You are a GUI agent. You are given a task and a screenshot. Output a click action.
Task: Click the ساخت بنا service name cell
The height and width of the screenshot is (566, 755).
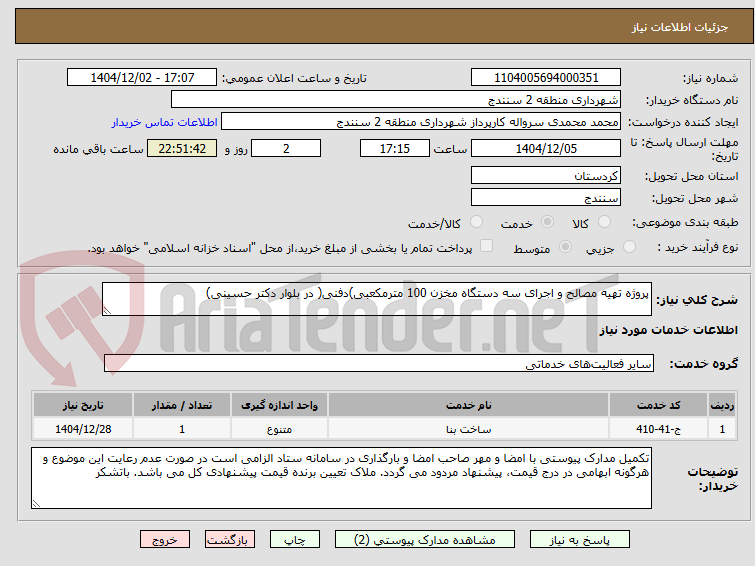(469, 429)
